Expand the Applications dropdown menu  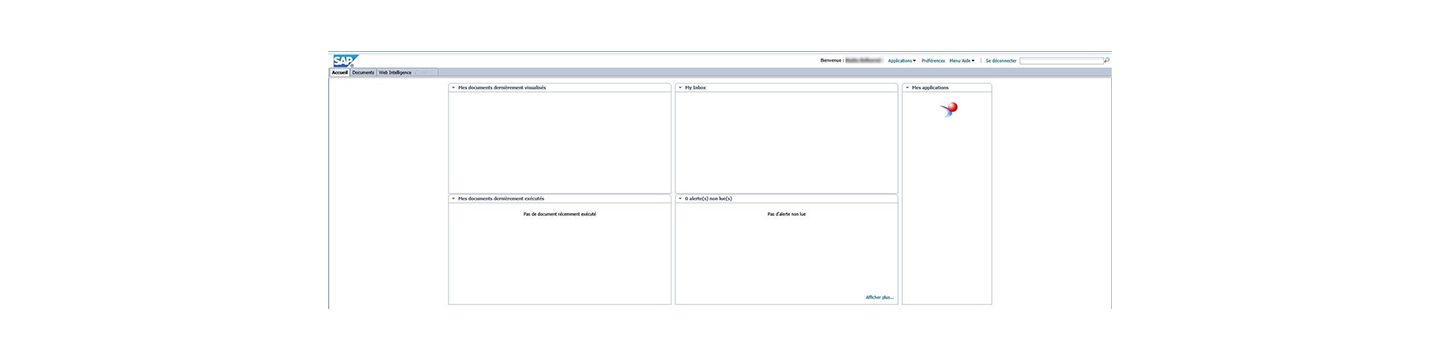tap(901, 61)
